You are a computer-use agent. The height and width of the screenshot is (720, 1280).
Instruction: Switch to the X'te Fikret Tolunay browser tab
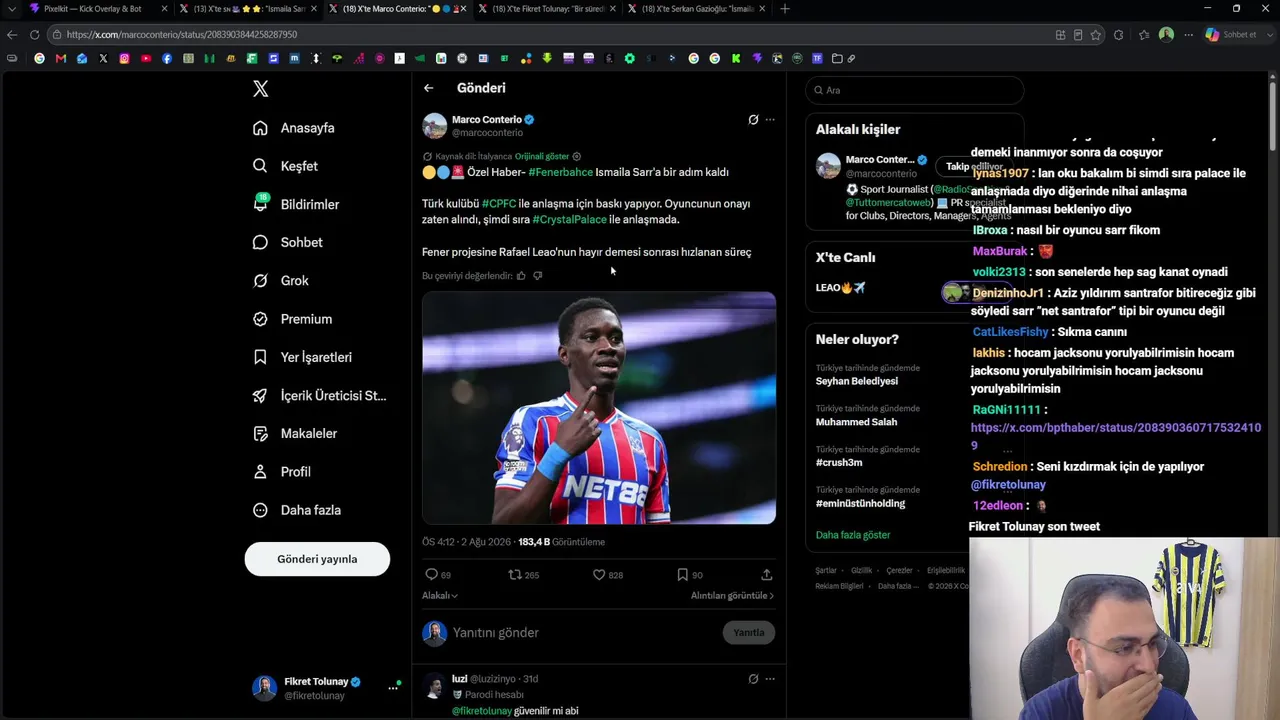click(x=548, y=9)
